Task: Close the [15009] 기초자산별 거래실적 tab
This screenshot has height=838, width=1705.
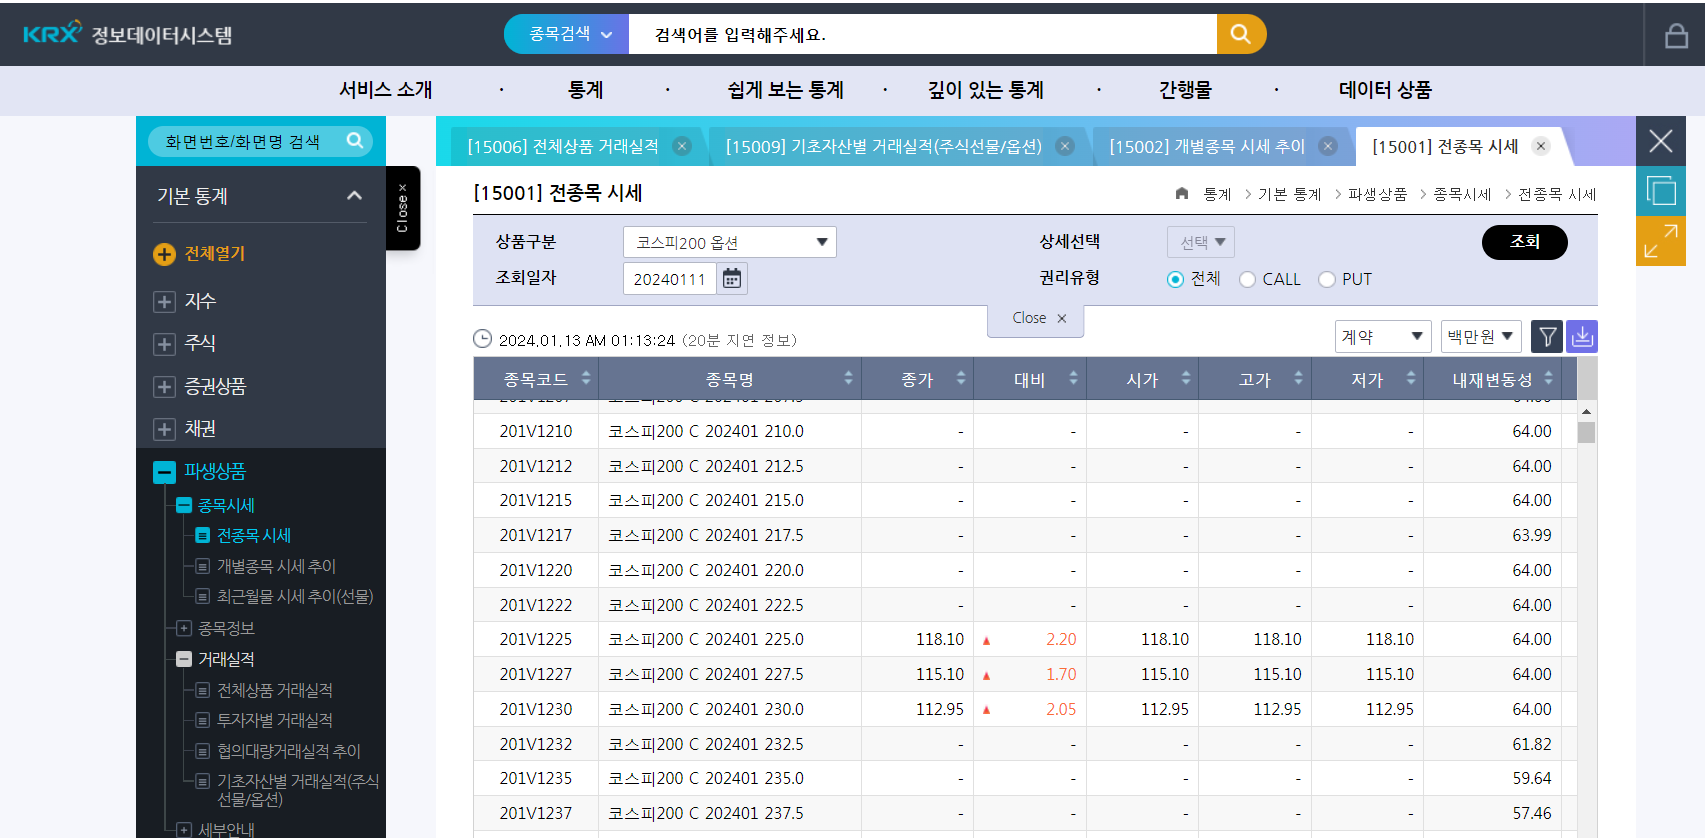Action: (1065, 146)
